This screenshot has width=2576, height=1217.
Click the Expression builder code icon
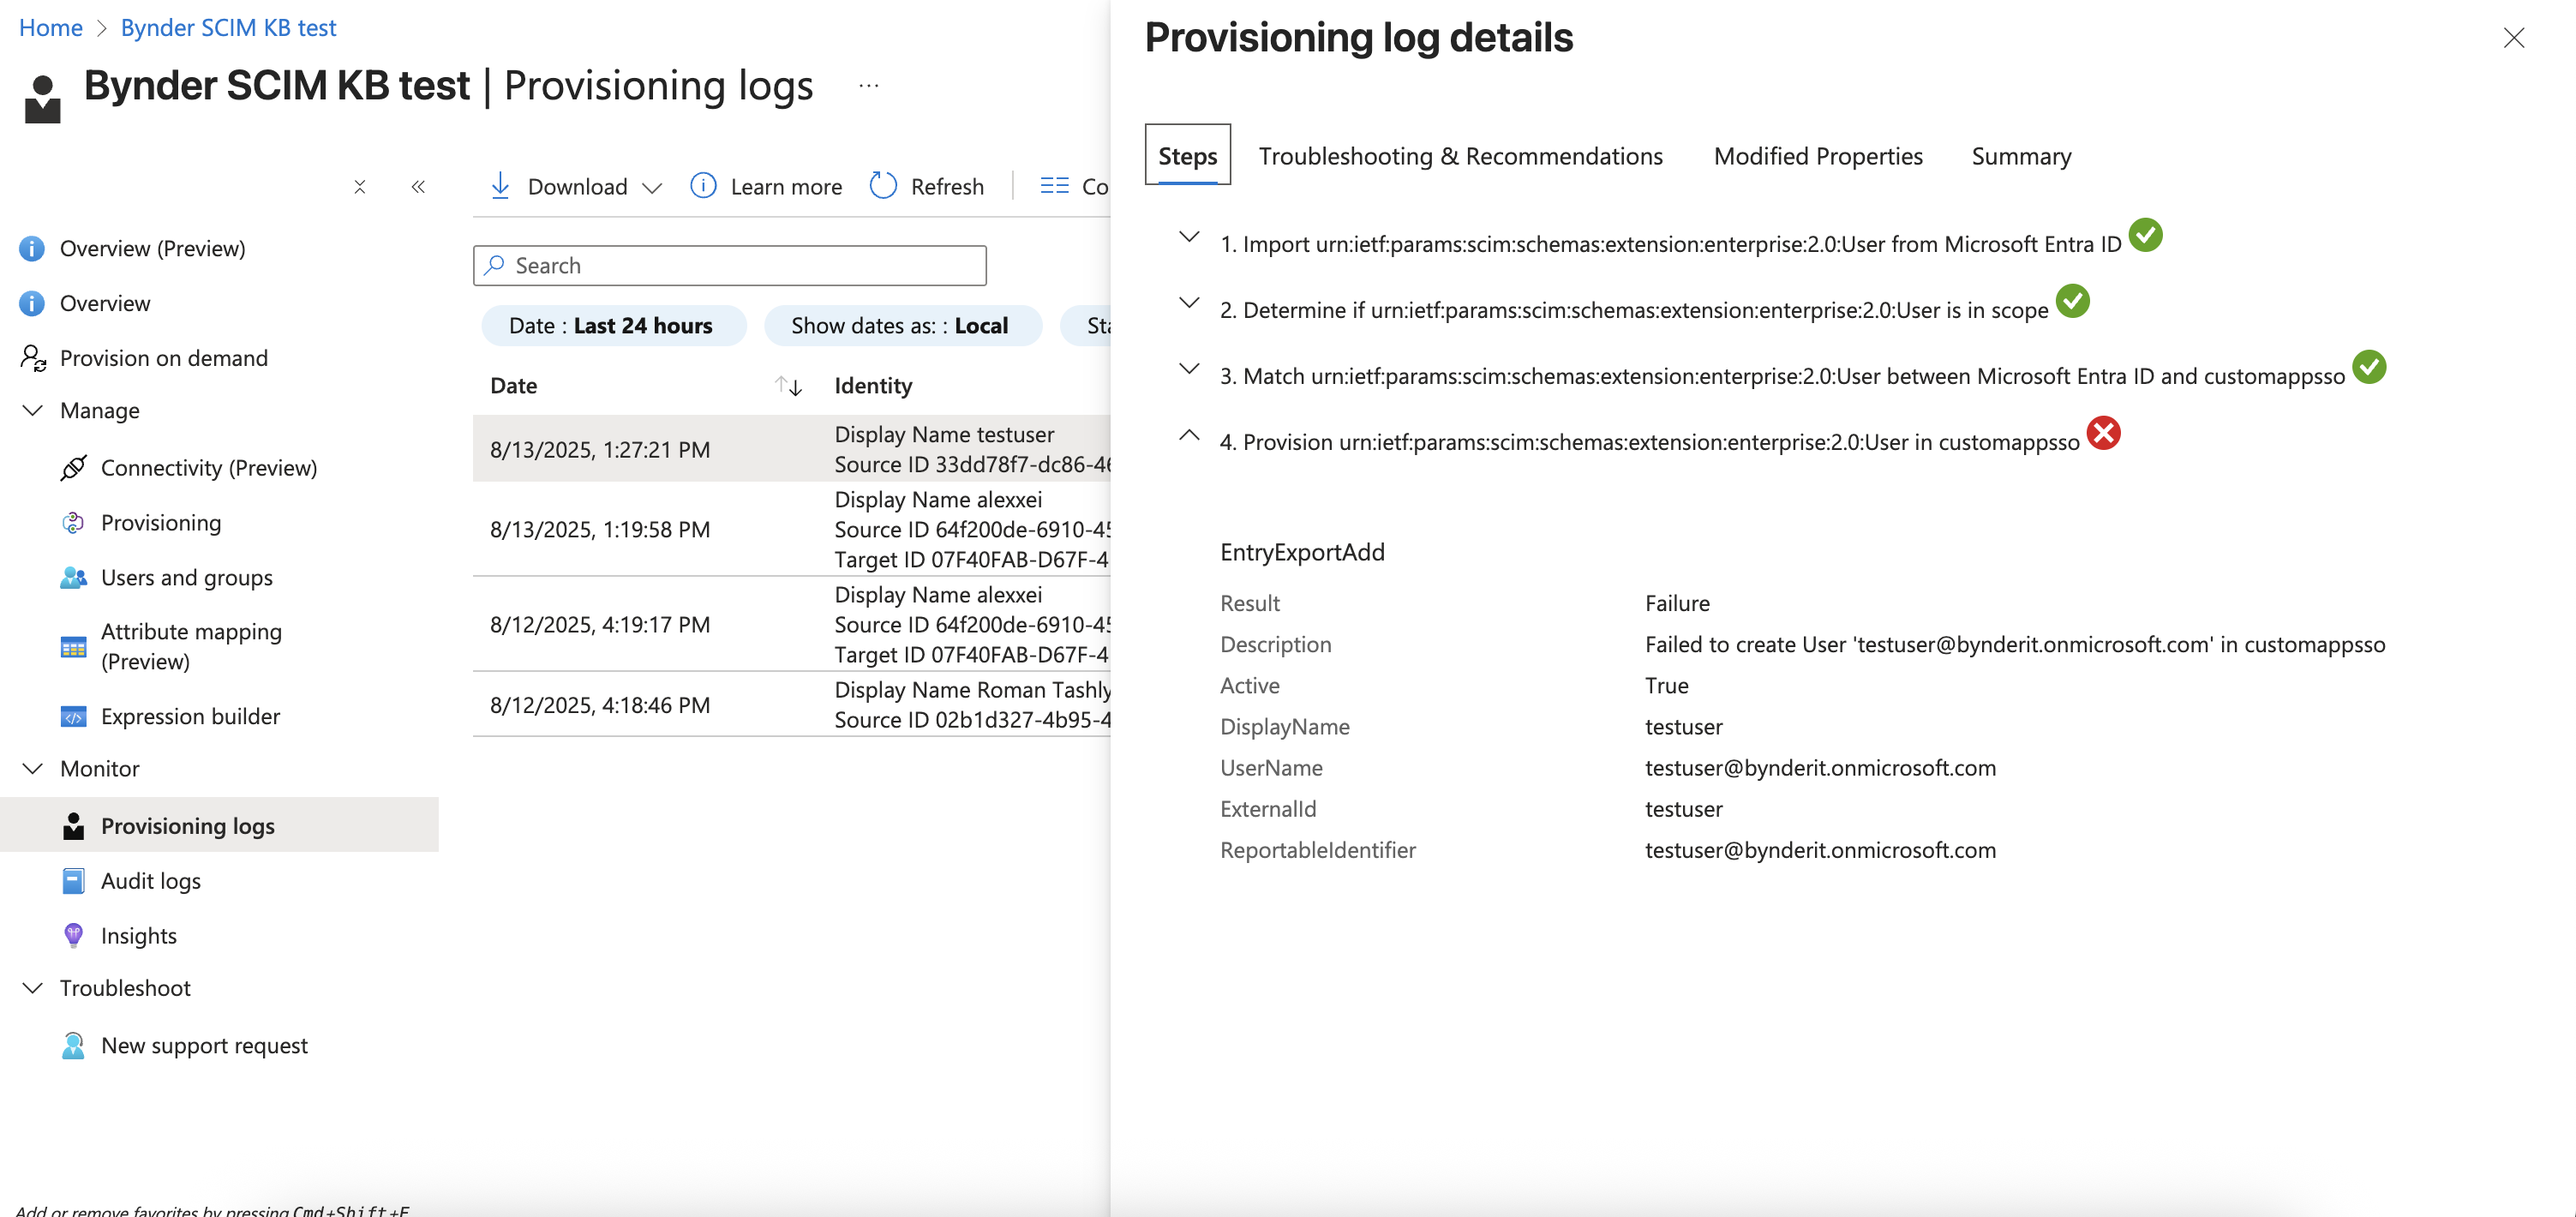tap(73, 717)
